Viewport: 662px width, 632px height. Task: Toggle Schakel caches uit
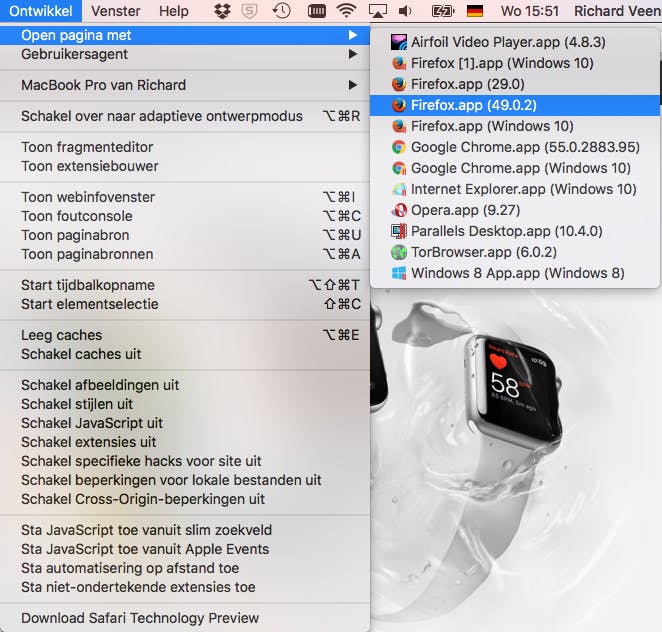[x=185, y=354]
